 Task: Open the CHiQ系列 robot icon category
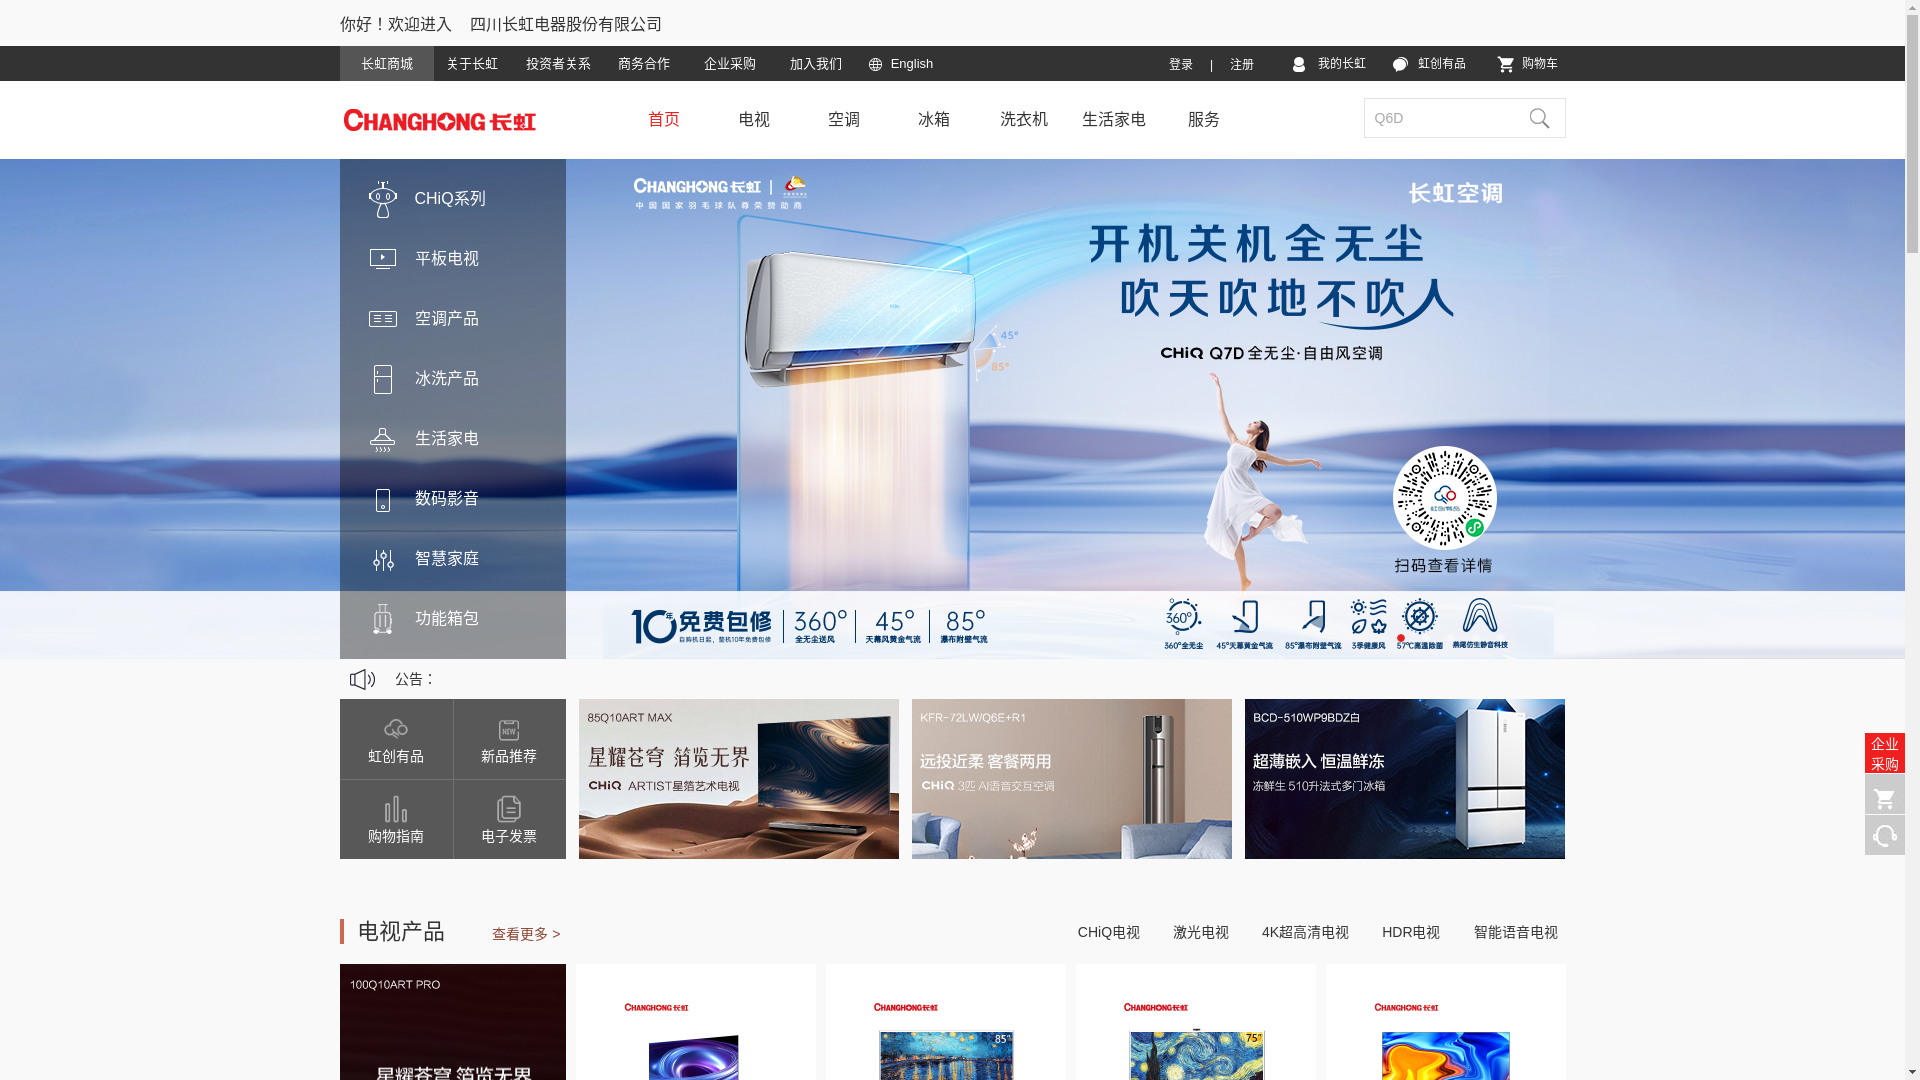(383, 199)
